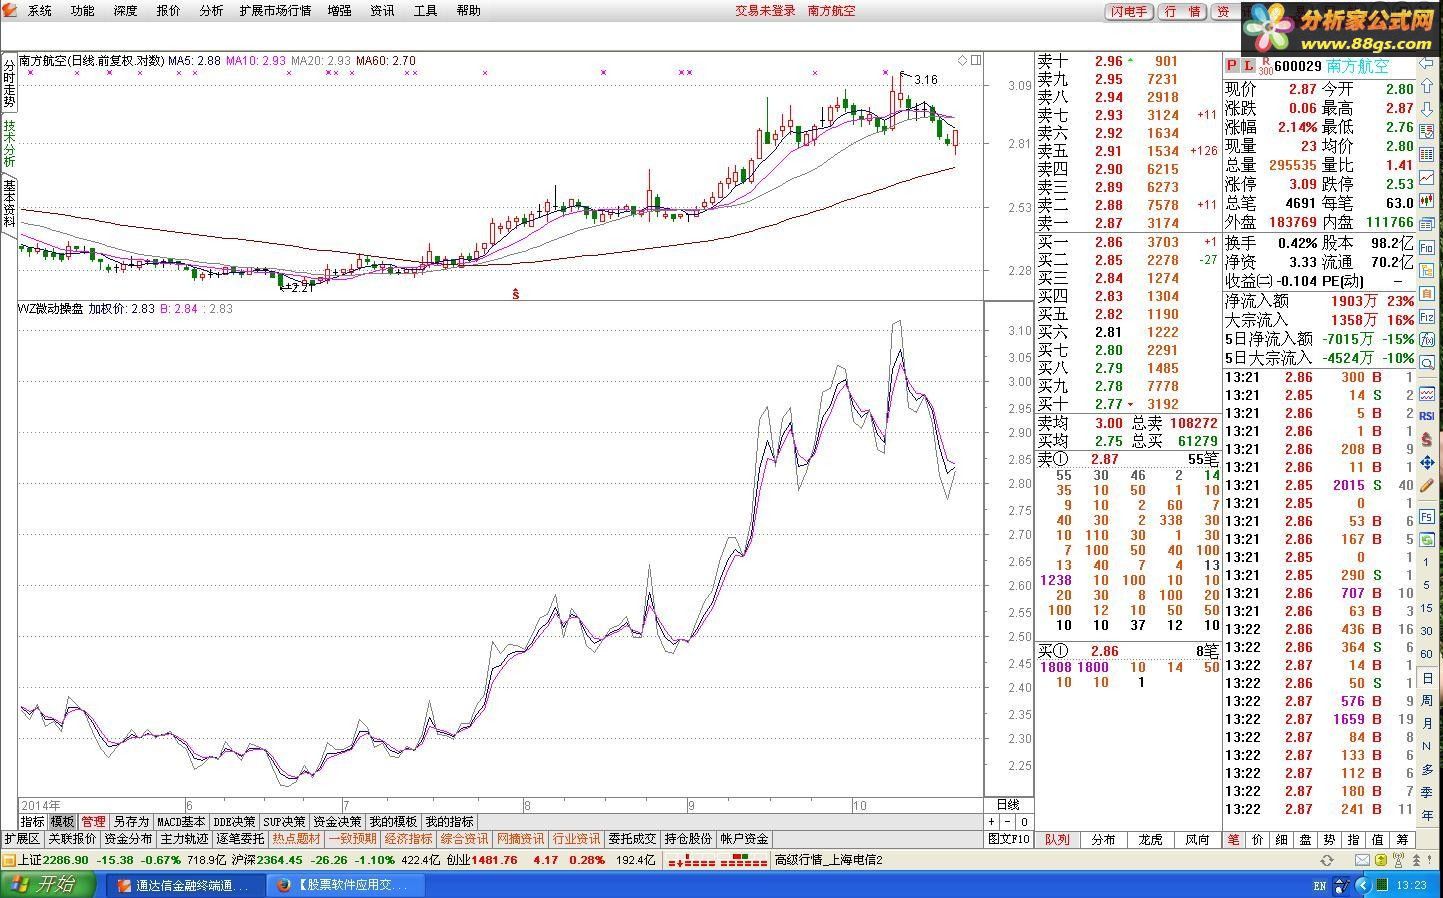This screenshot has width=1443, height=898.
Task: Open the 扩展市场行情 menu
Action: tap(275, 11)
